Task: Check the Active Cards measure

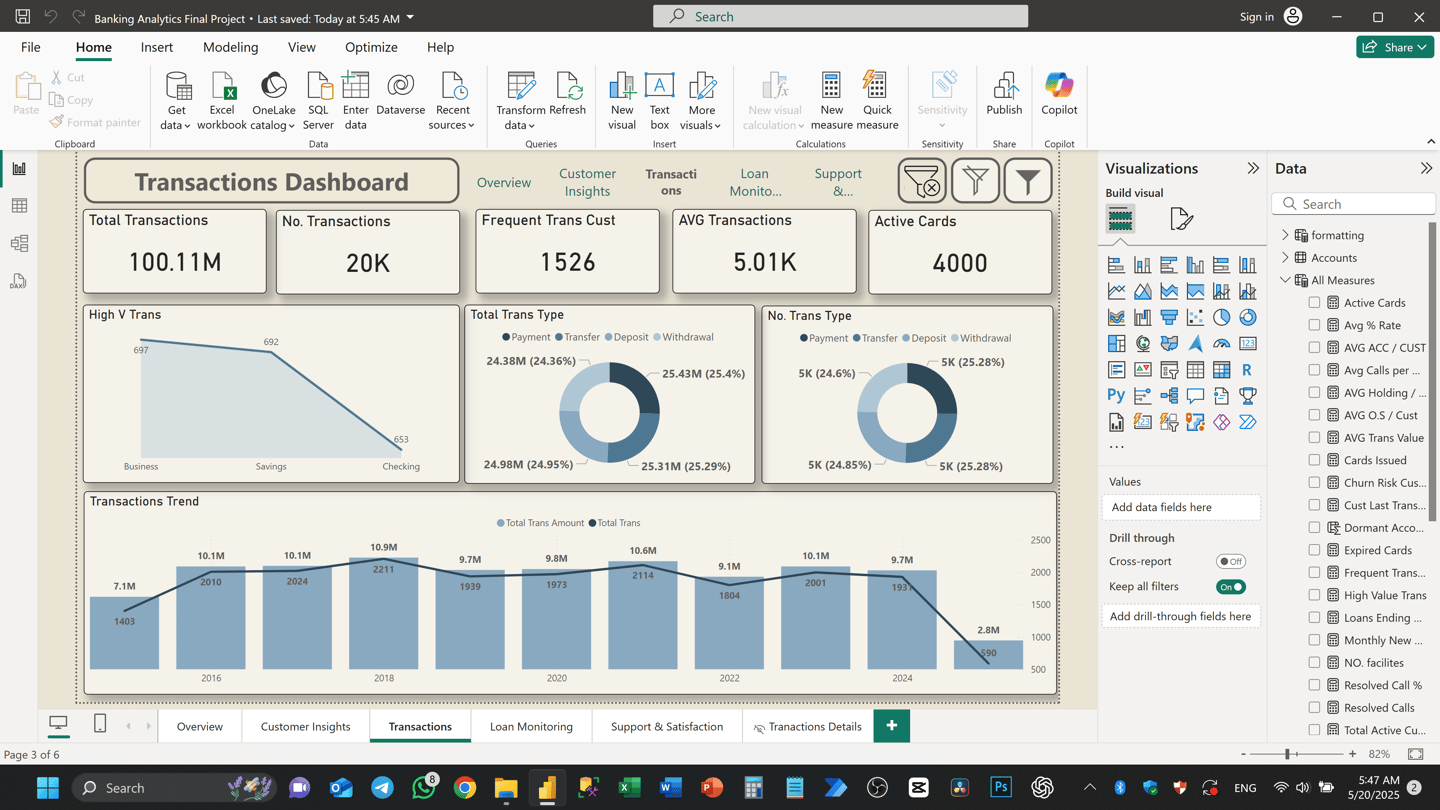Action: (1314, 303)
